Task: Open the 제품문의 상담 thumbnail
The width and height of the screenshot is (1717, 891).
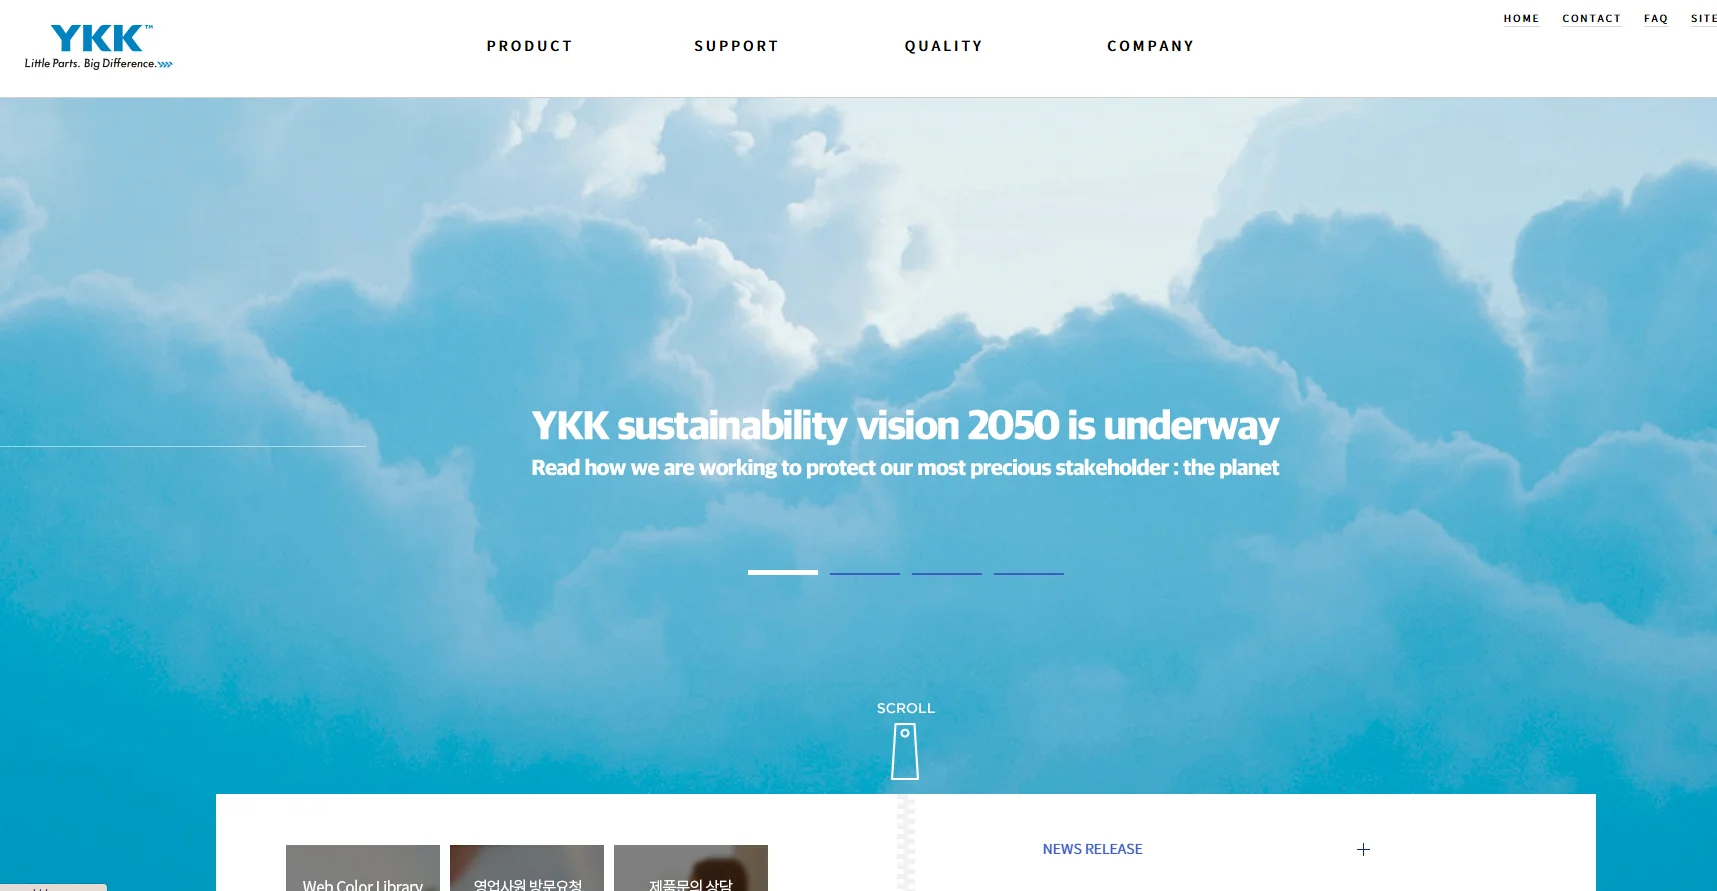Action: click(x=691, y=868)
